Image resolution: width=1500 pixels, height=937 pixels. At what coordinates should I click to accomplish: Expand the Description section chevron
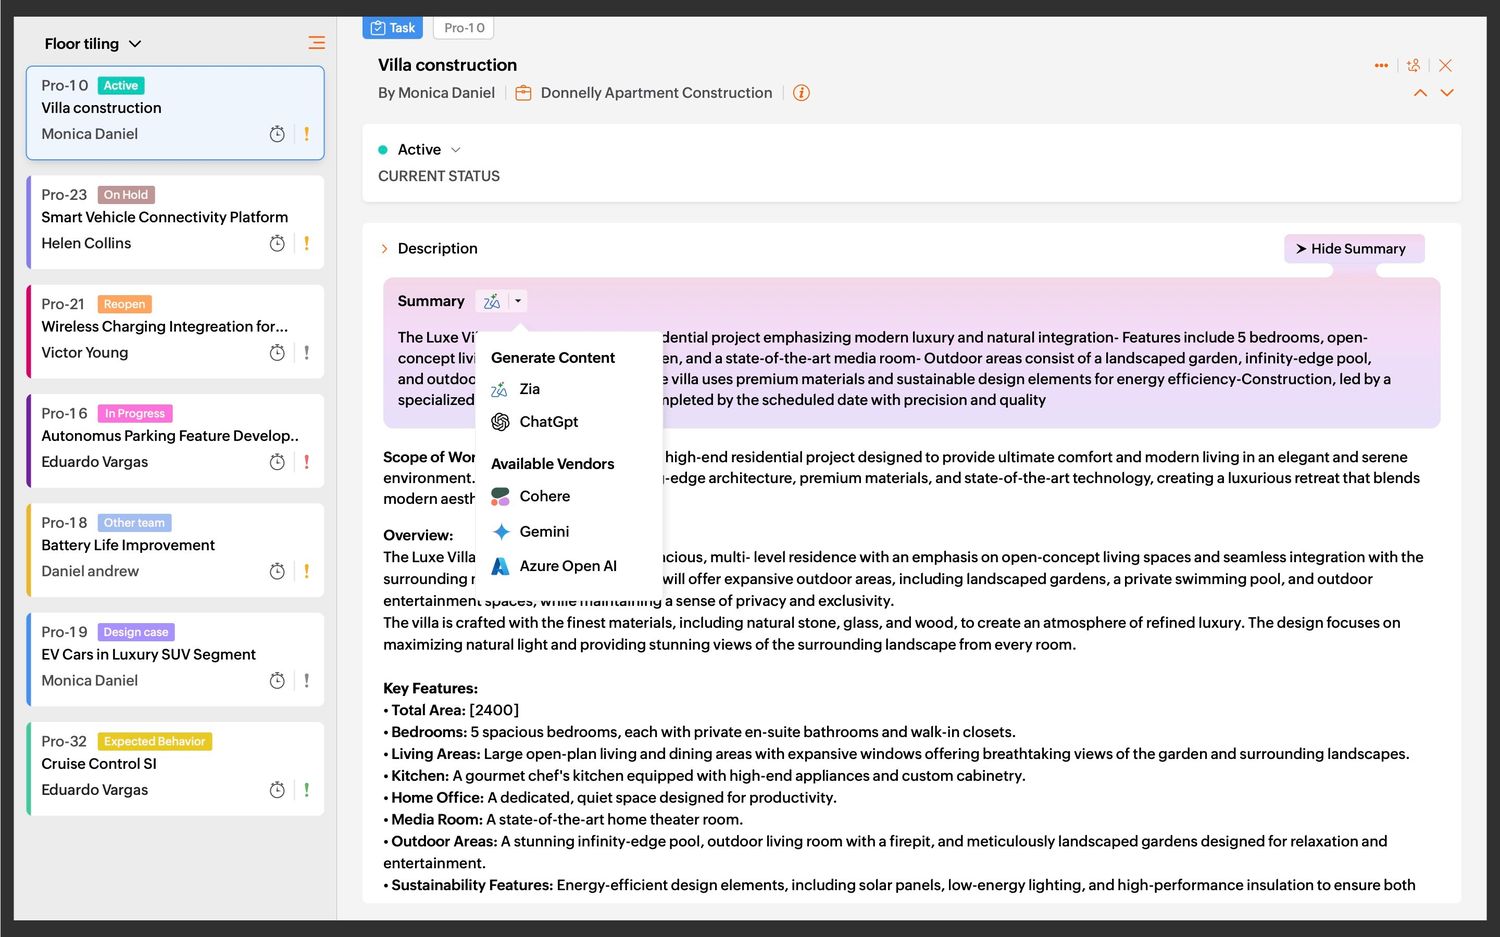coord(384,249)
